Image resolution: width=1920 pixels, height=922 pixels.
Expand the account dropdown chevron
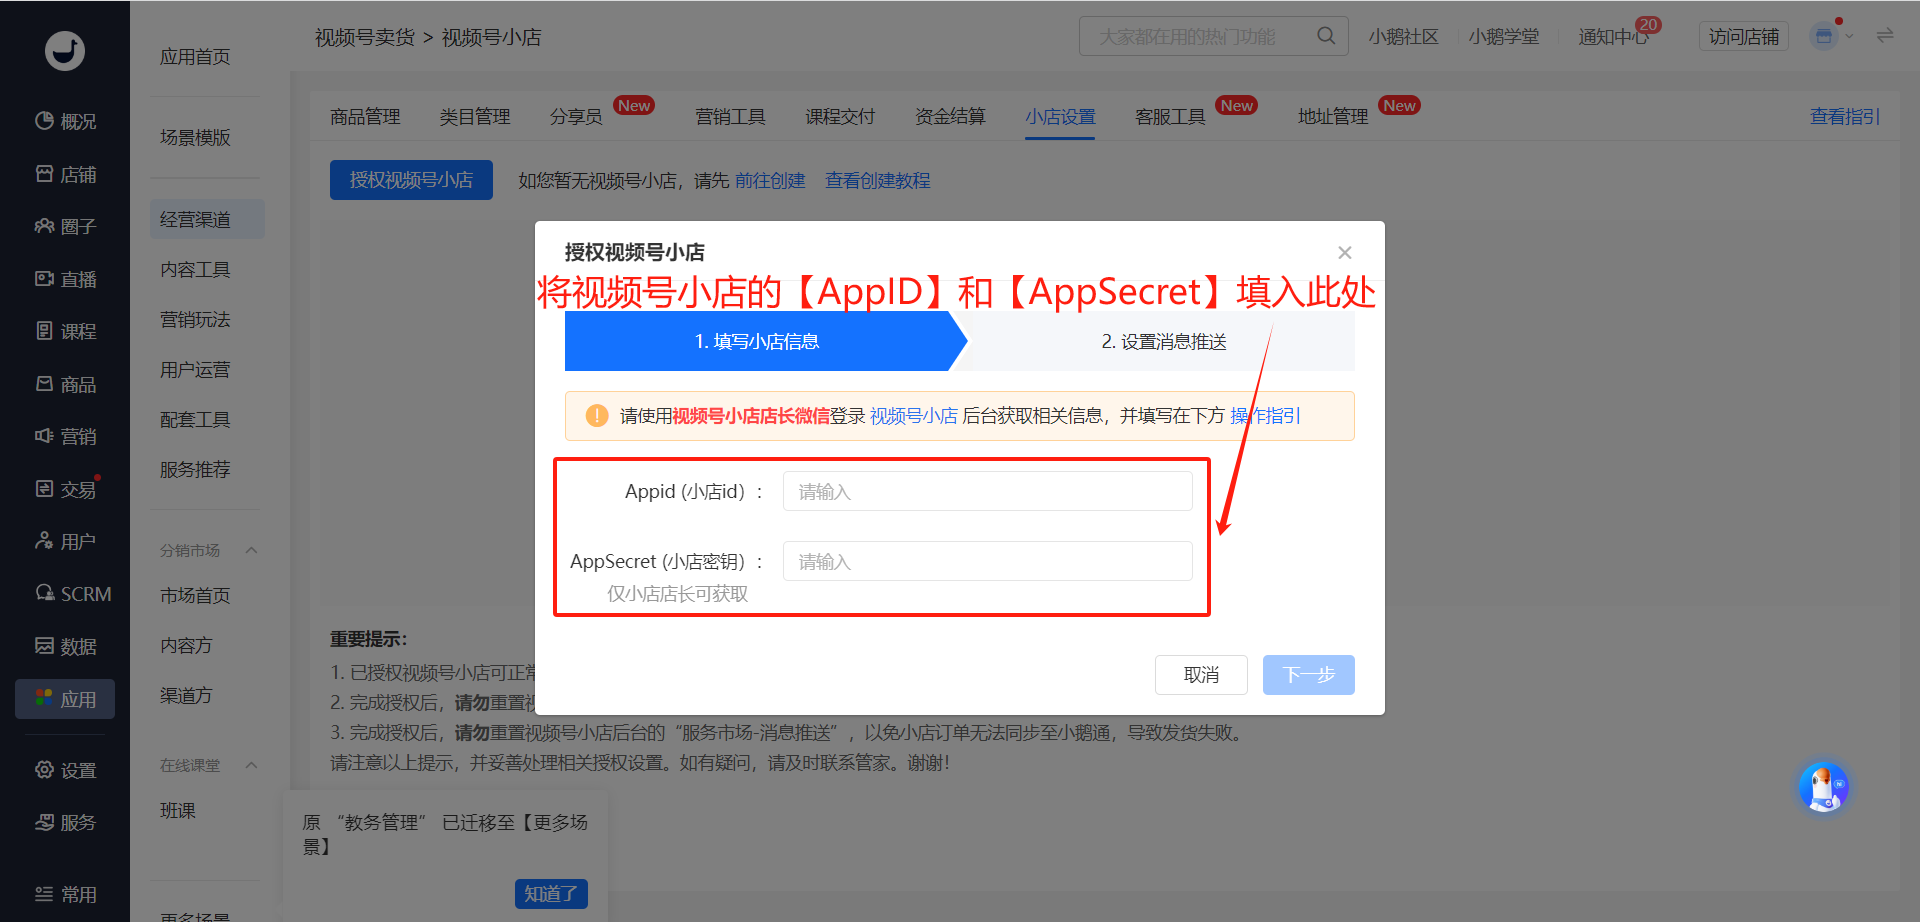tap(1849, 36)
